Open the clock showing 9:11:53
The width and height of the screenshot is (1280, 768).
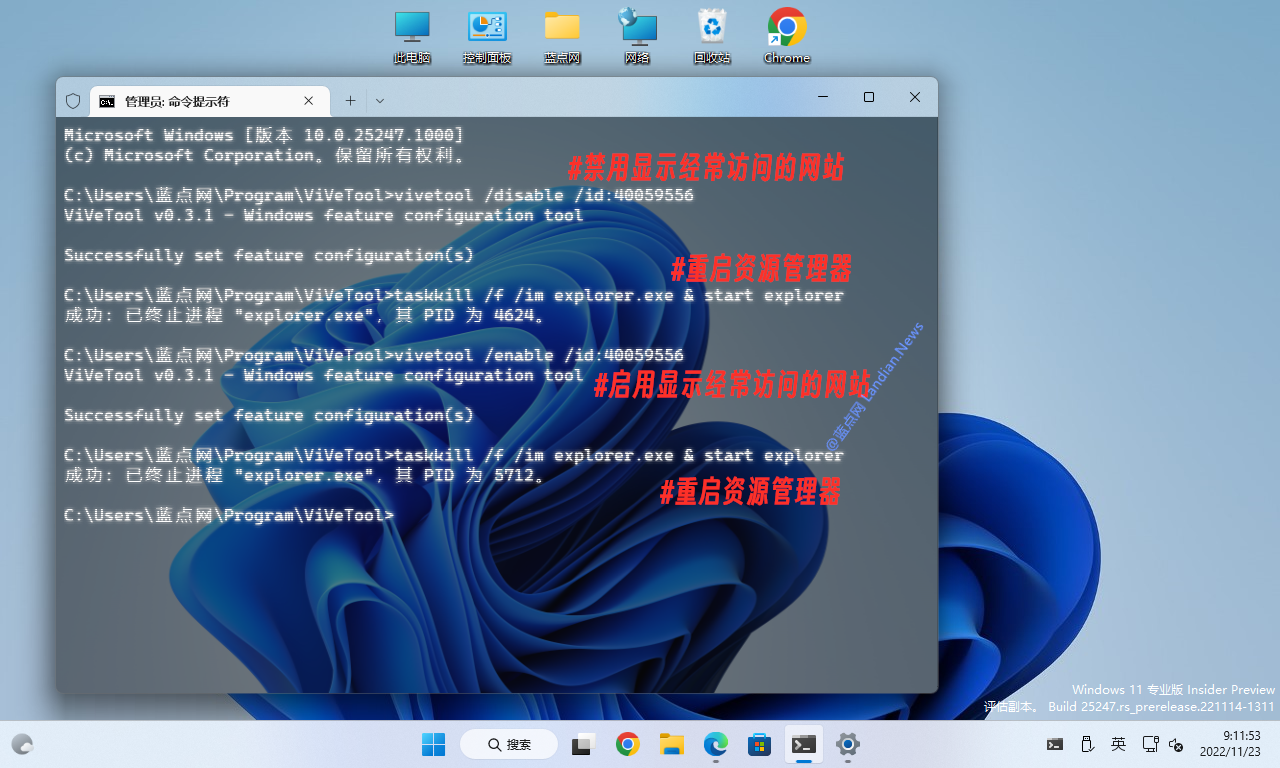(1240, 743)
